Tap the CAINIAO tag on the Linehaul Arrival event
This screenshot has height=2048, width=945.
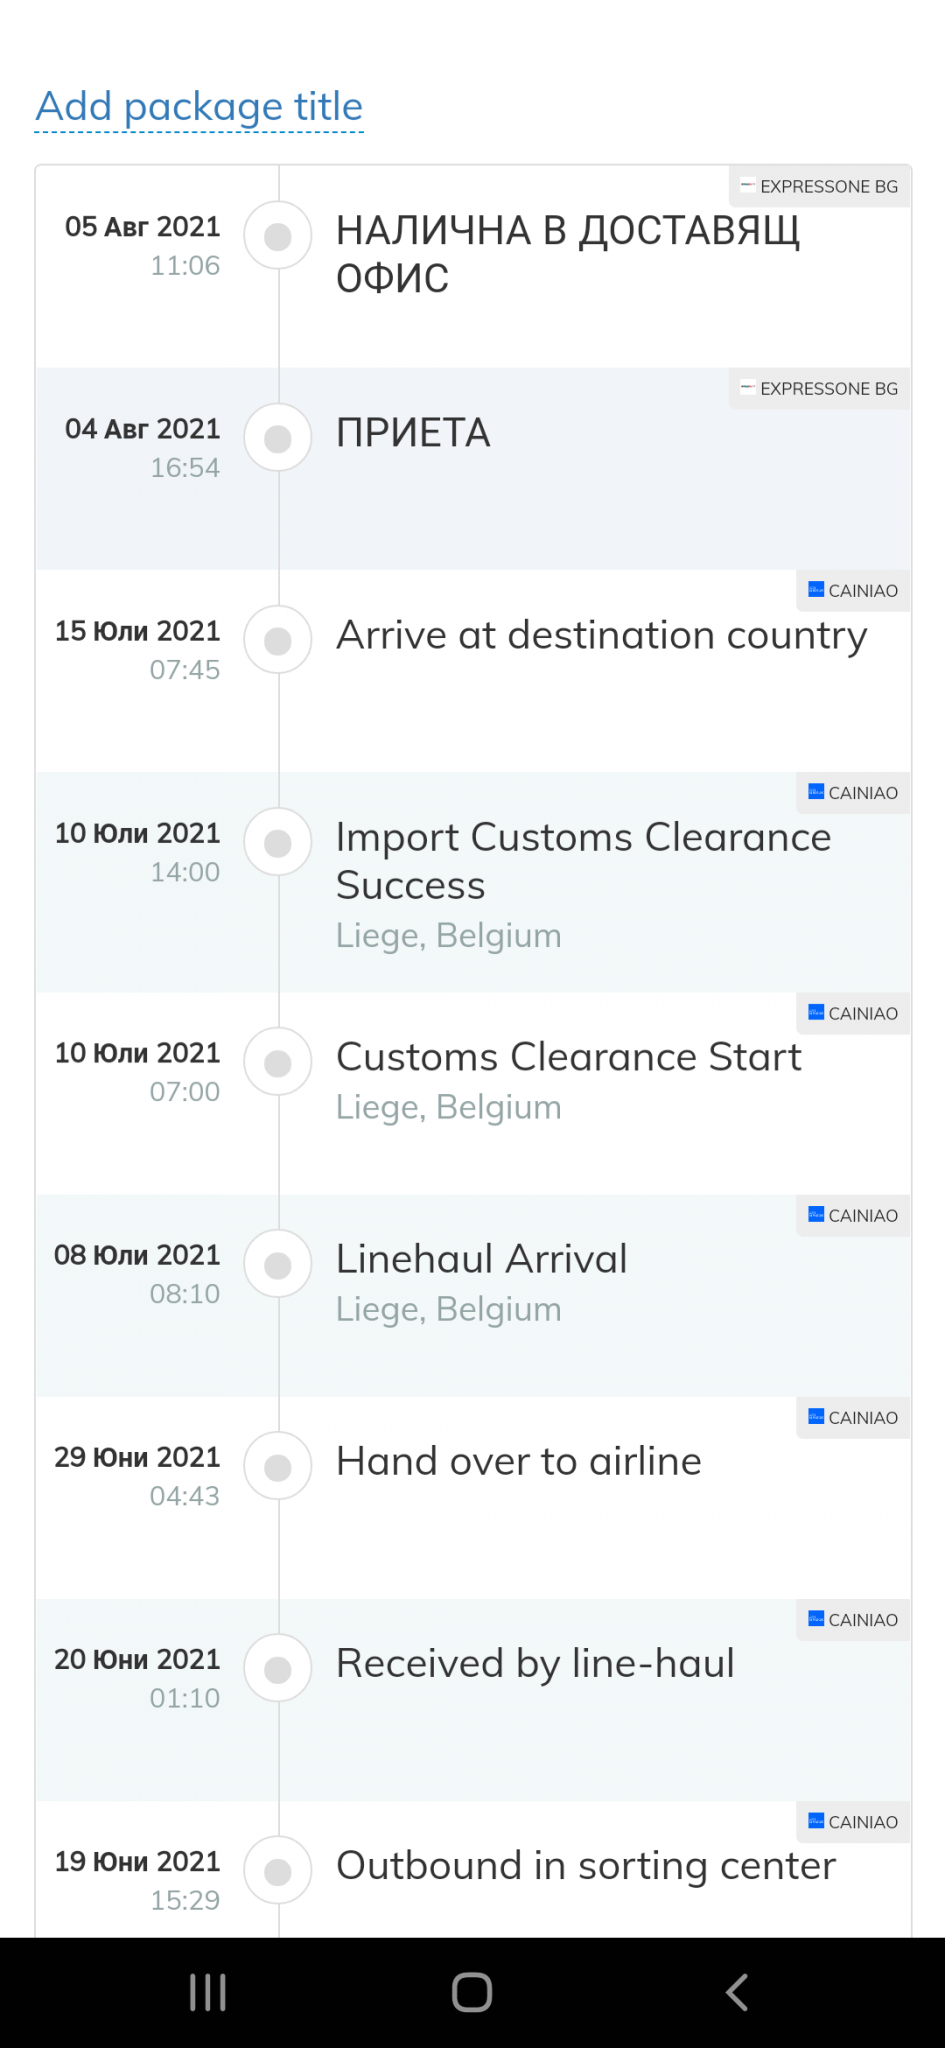click(x=853, y=1216)
